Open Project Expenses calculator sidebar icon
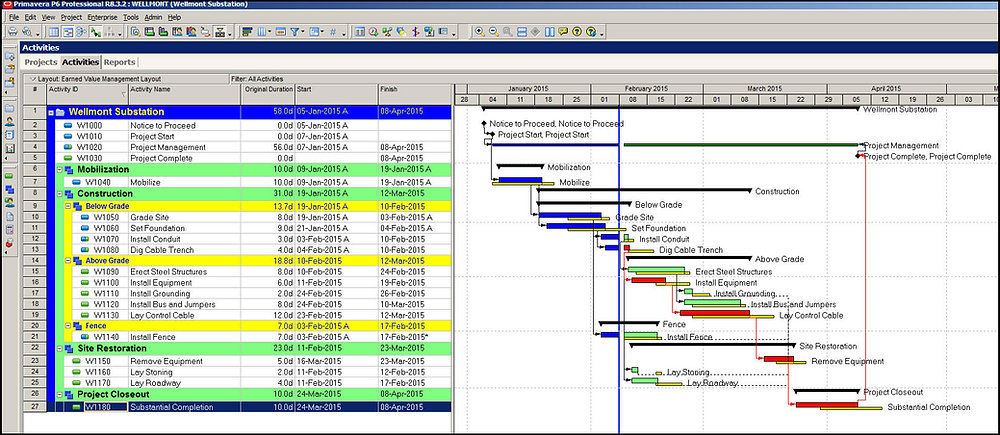The width and height of the screenshot is (1000, 435). pos(10,230)
